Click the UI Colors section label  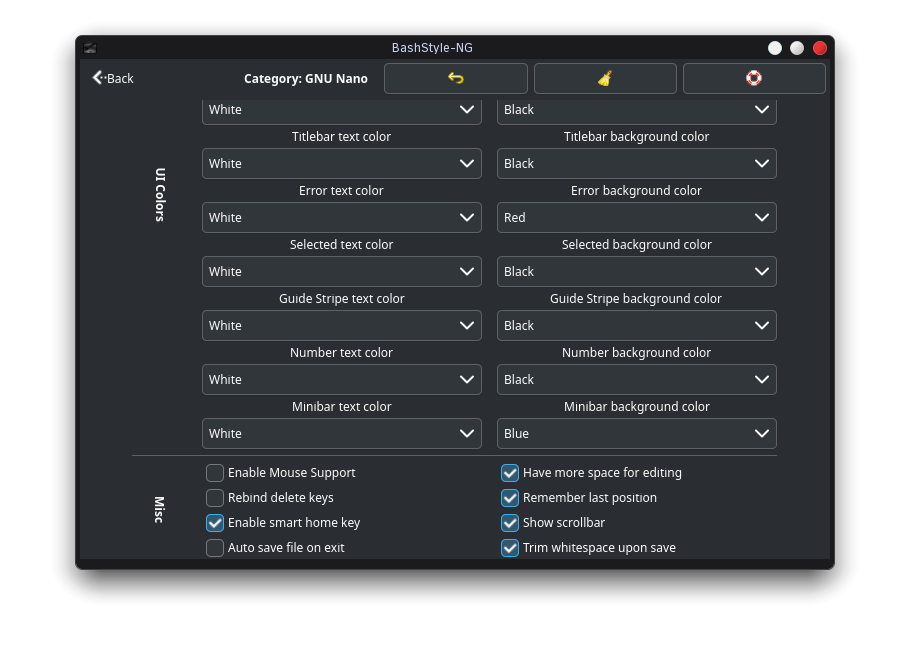[160, 195]
